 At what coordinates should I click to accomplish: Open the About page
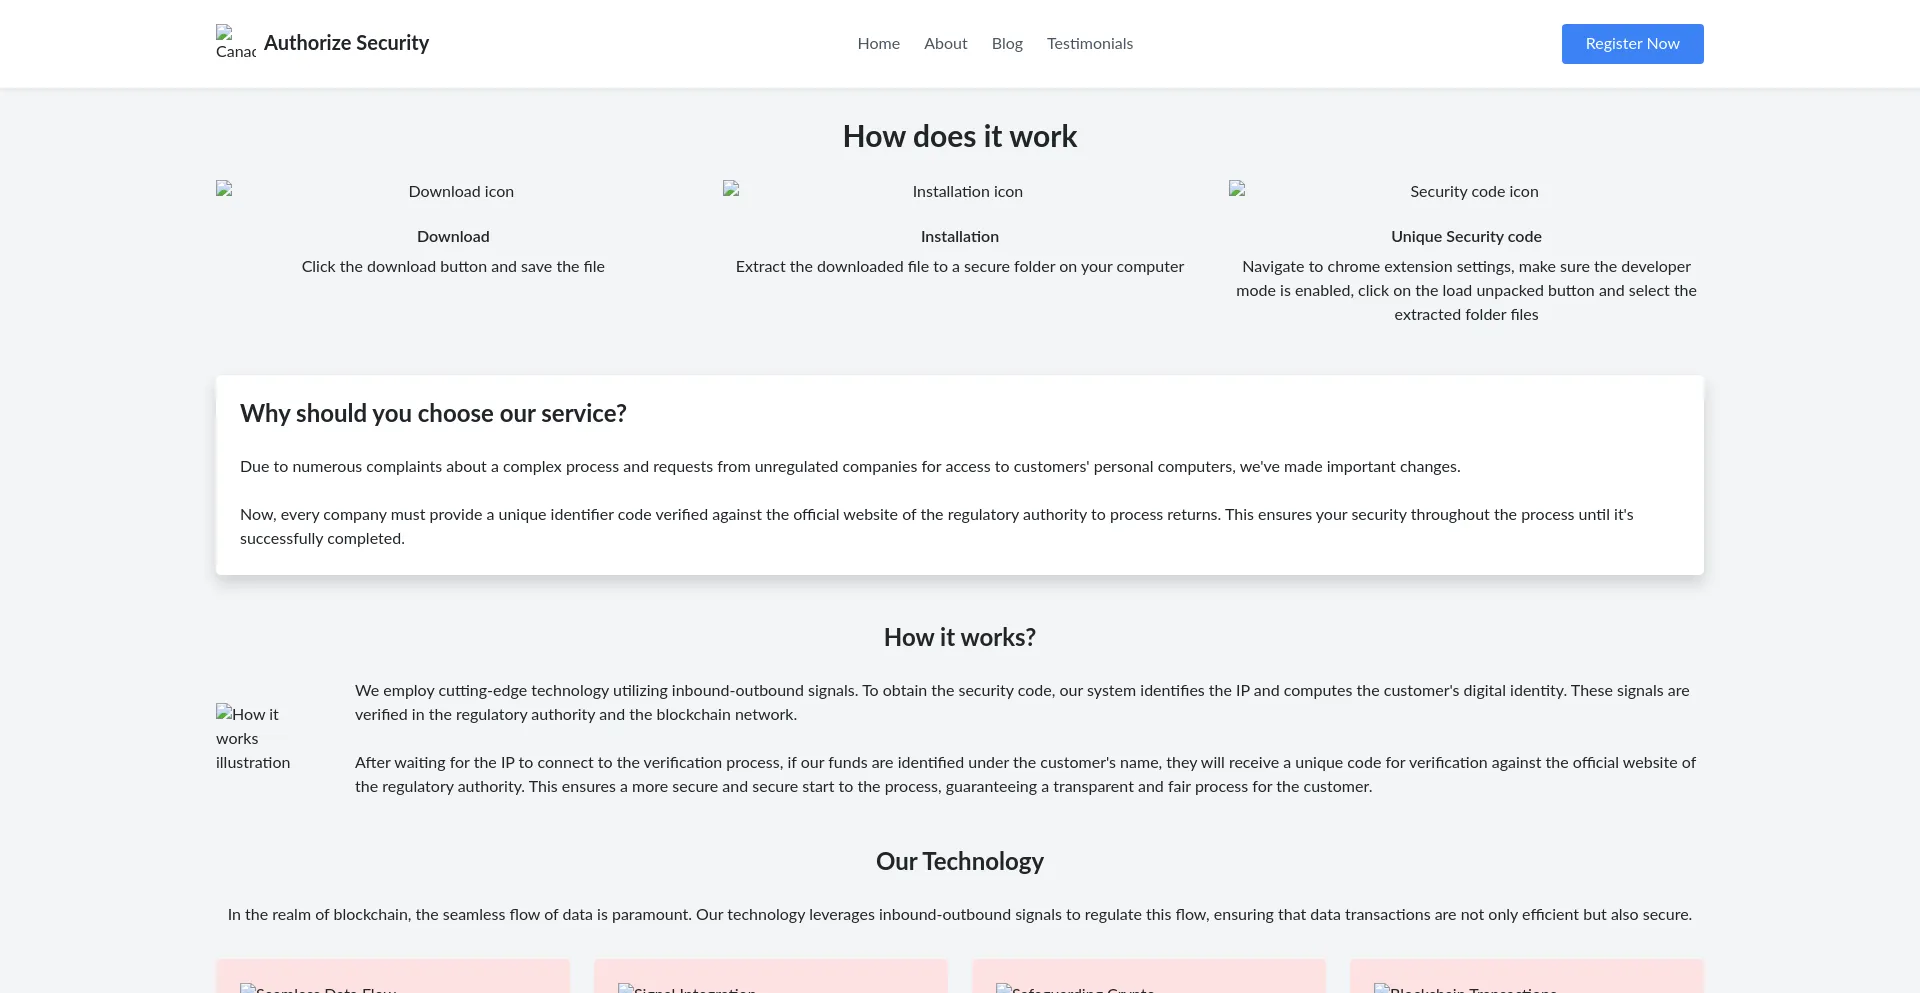(x=945, y=43)
